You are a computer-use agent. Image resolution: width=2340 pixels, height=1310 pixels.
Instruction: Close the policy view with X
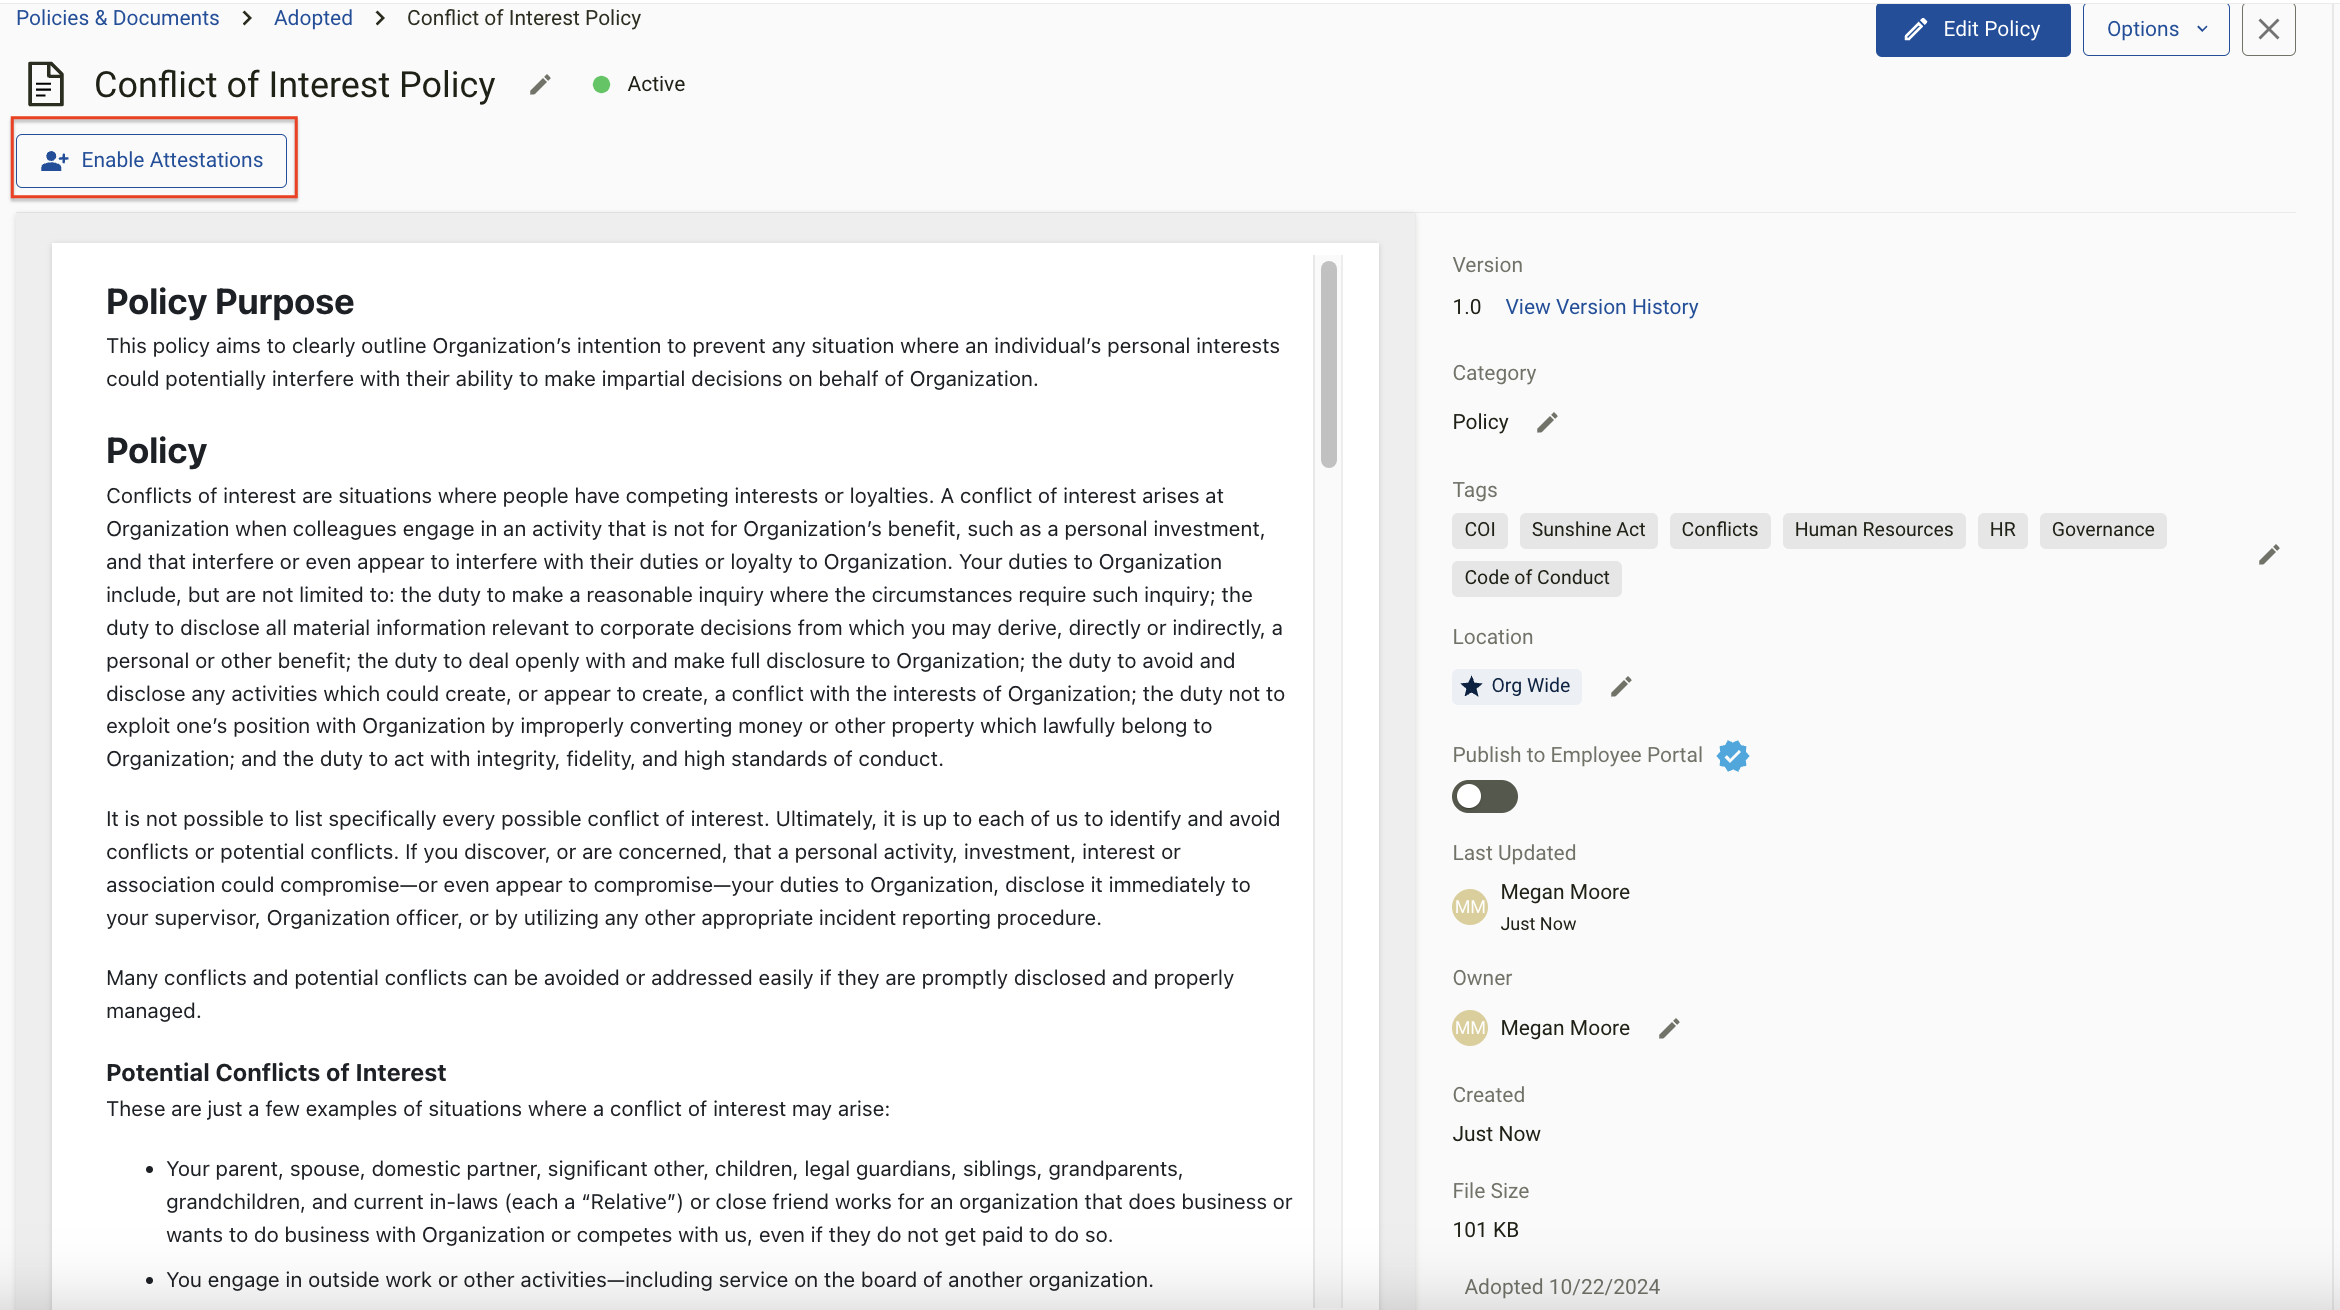click(2268, 29)
